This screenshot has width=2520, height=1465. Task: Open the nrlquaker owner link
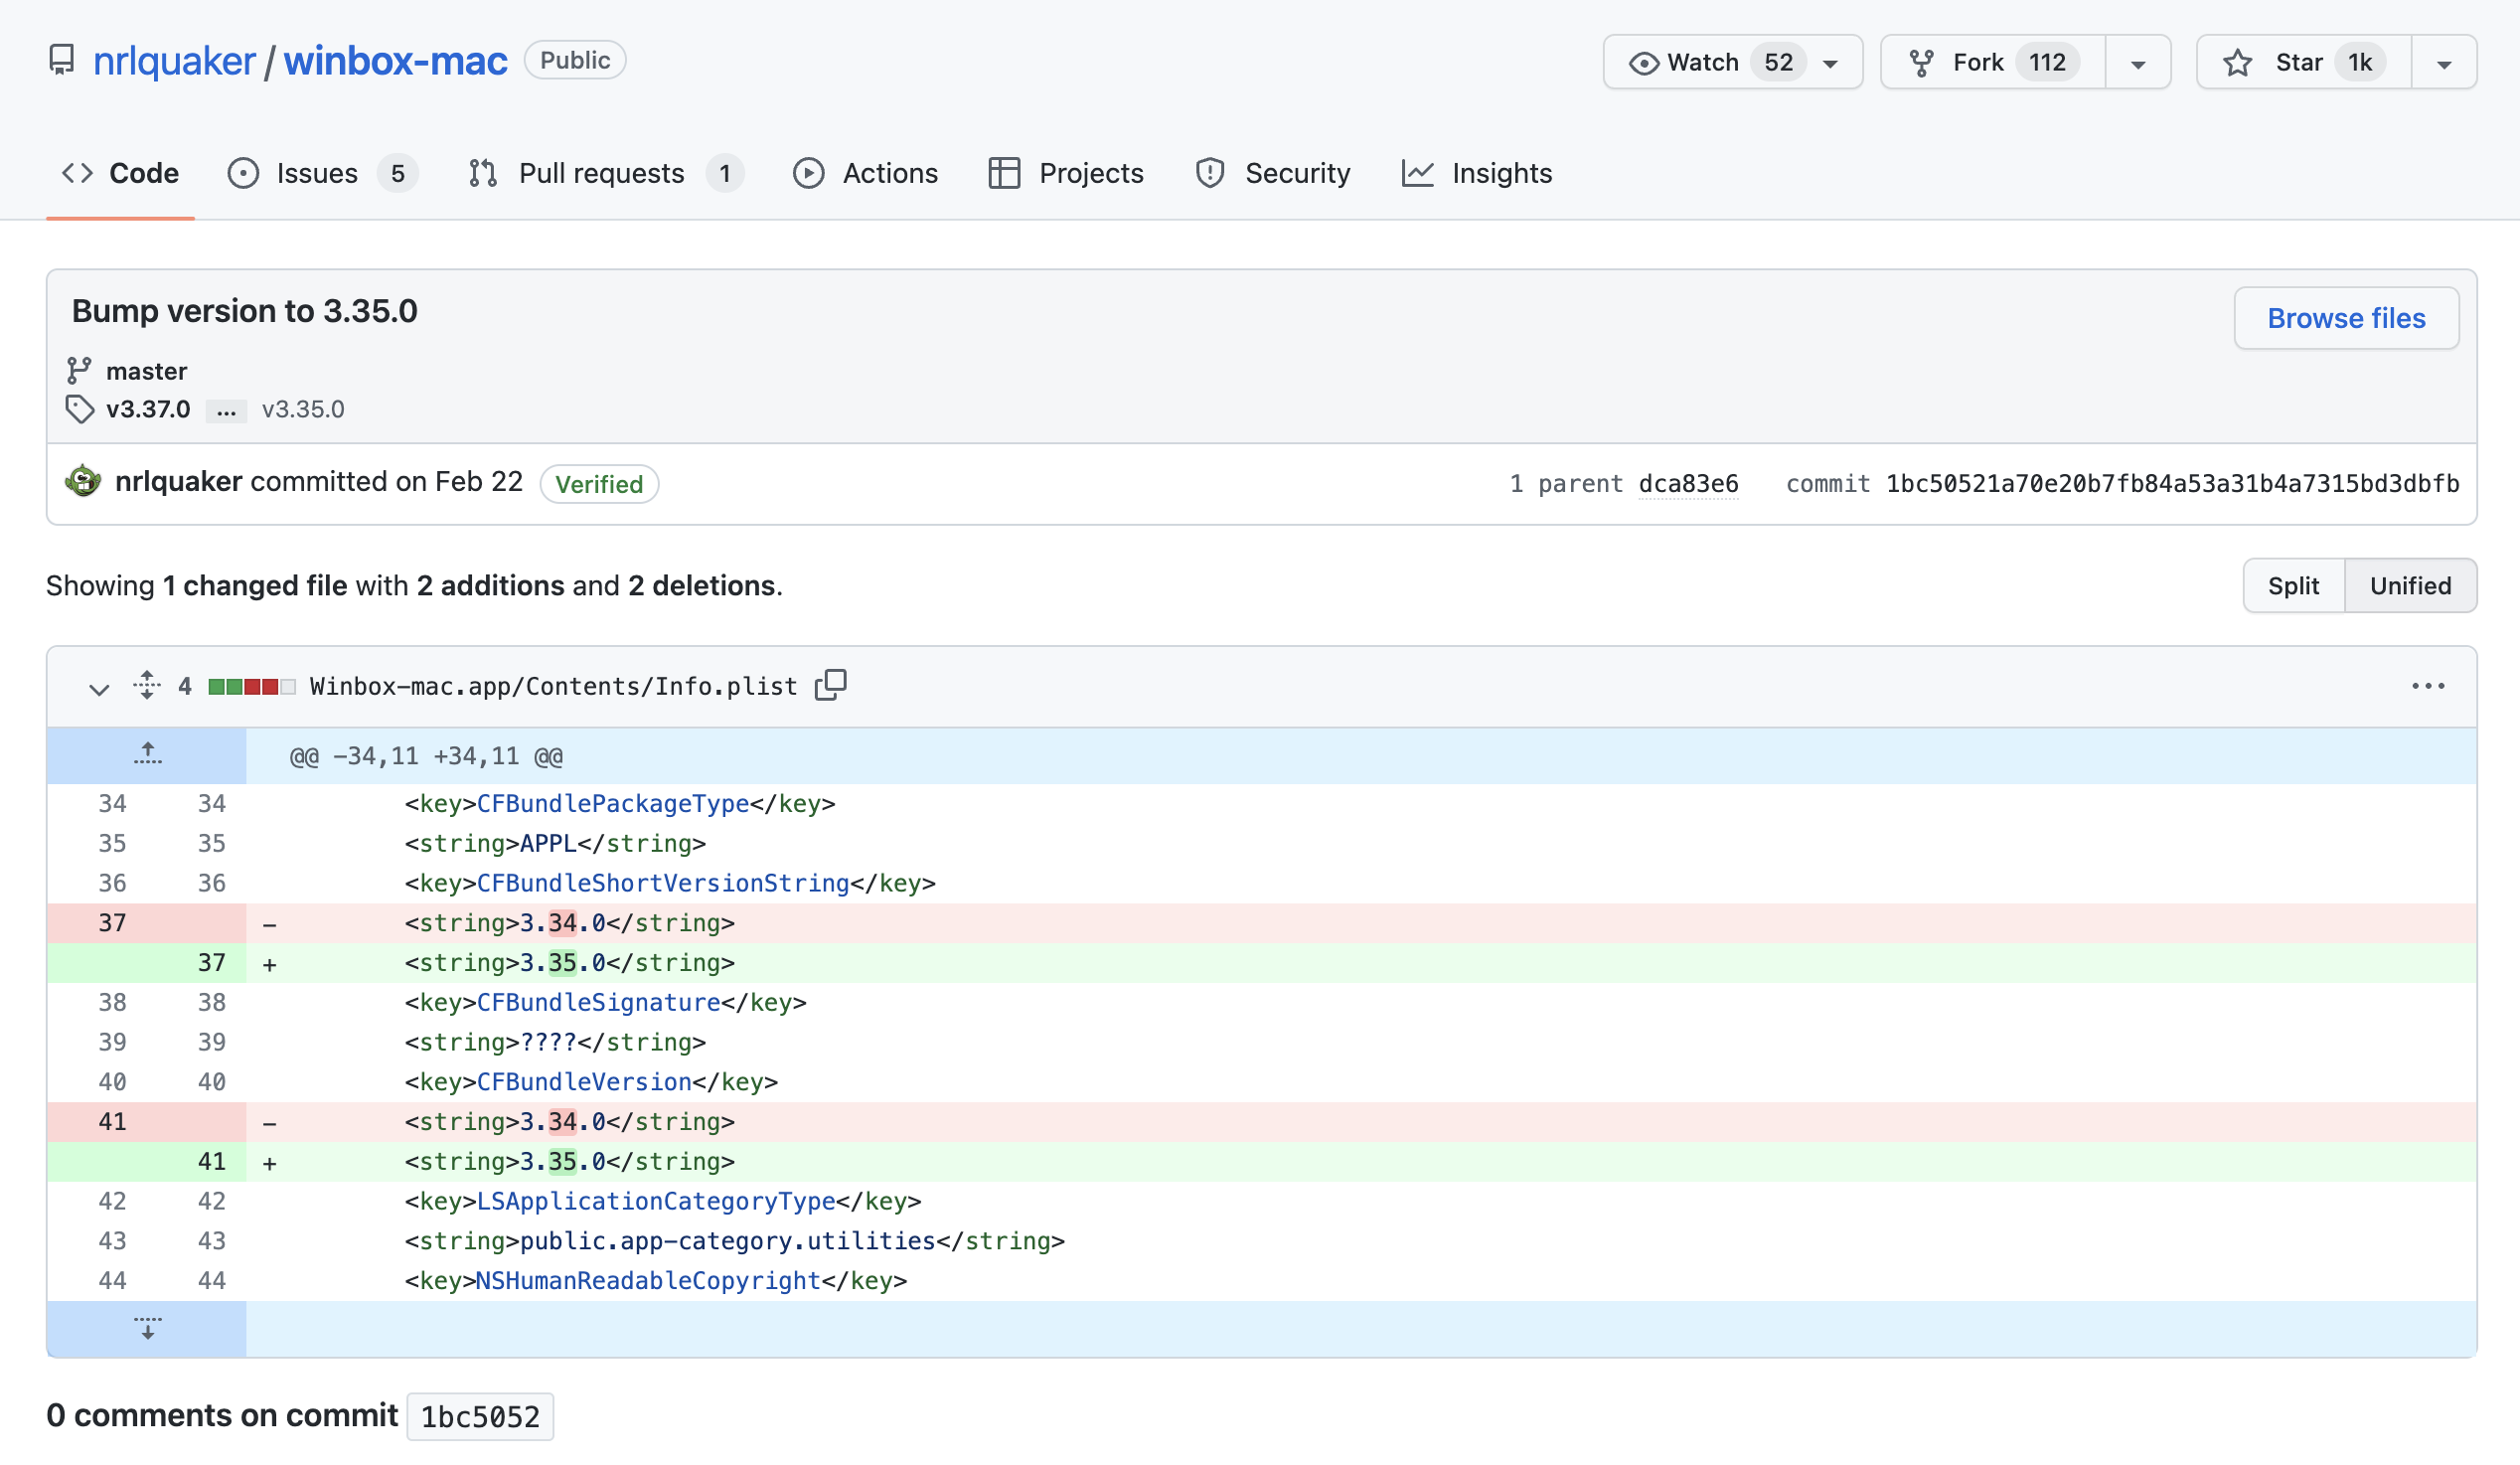pyautogui.click(x=174, y=61)
